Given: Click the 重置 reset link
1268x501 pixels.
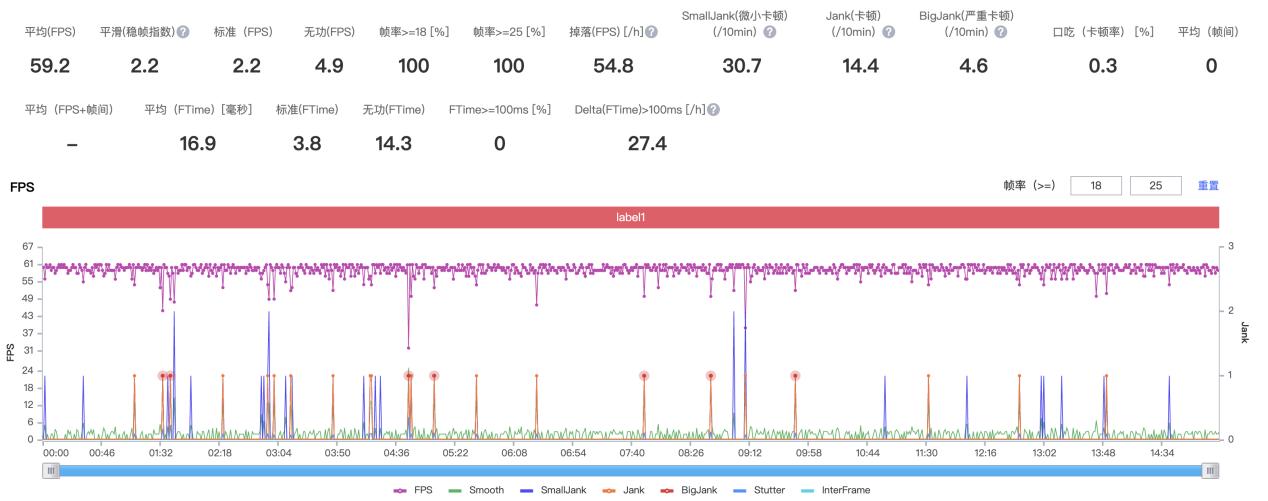Looking at the screenshot, I should [1208, 186].
